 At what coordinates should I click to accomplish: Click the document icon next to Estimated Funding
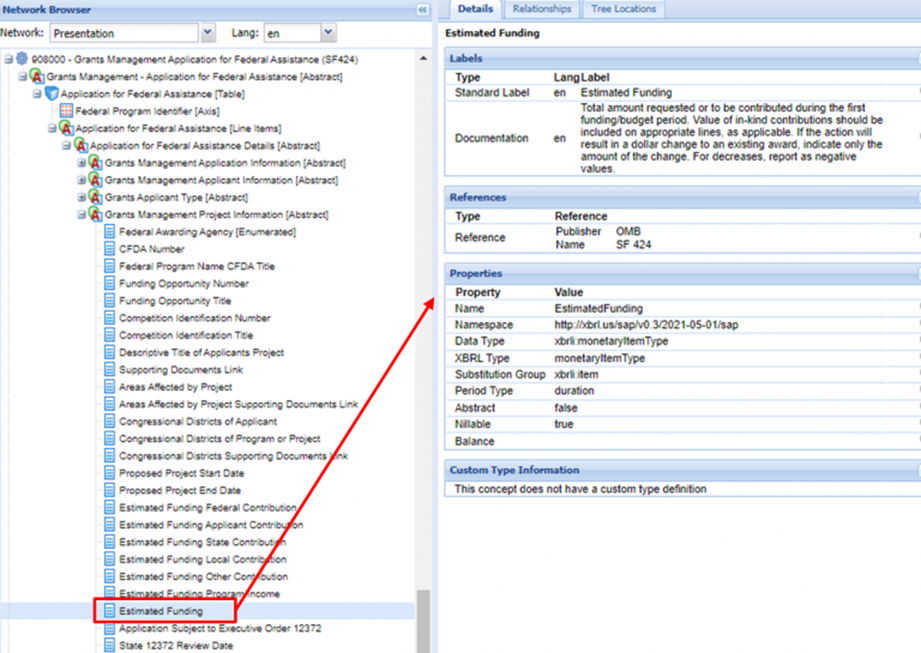[x=110, y=611]
